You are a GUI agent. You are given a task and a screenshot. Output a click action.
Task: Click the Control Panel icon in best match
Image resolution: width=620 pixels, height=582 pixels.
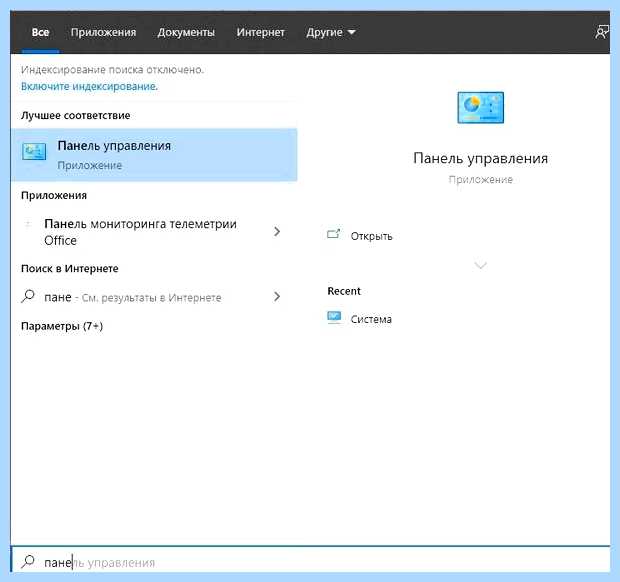(34, 151)
